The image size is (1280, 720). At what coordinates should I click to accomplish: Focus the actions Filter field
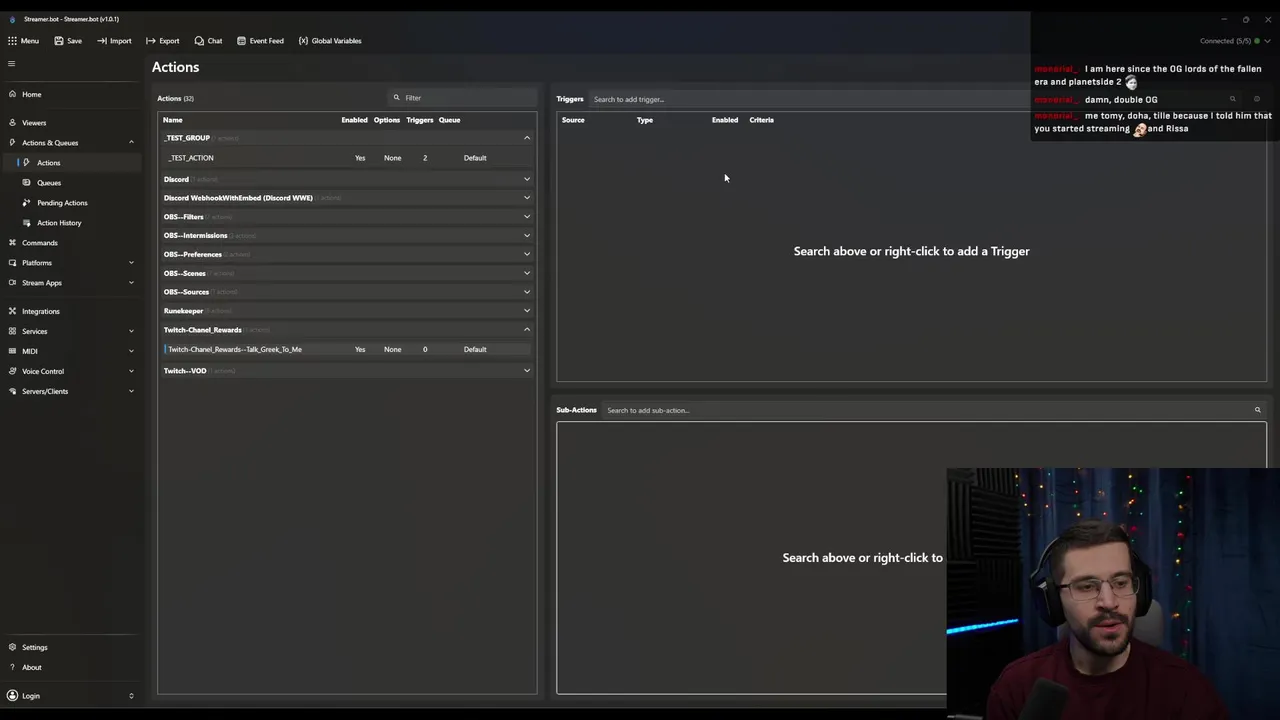(462, 98)
